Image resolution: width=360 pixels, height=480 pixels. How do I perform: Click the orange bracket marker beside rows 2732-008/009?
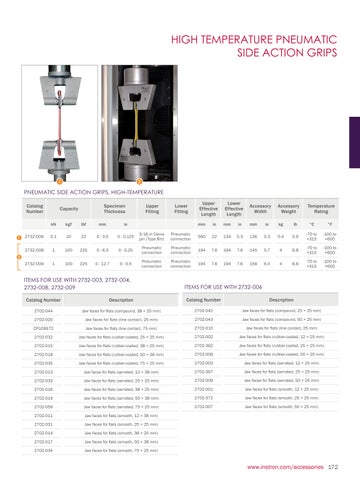[19, 257]
